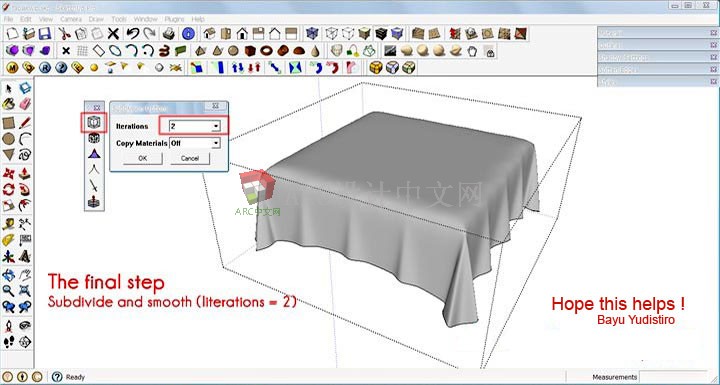
Task: Open the Camera menu
Action: tap(71, 19)
